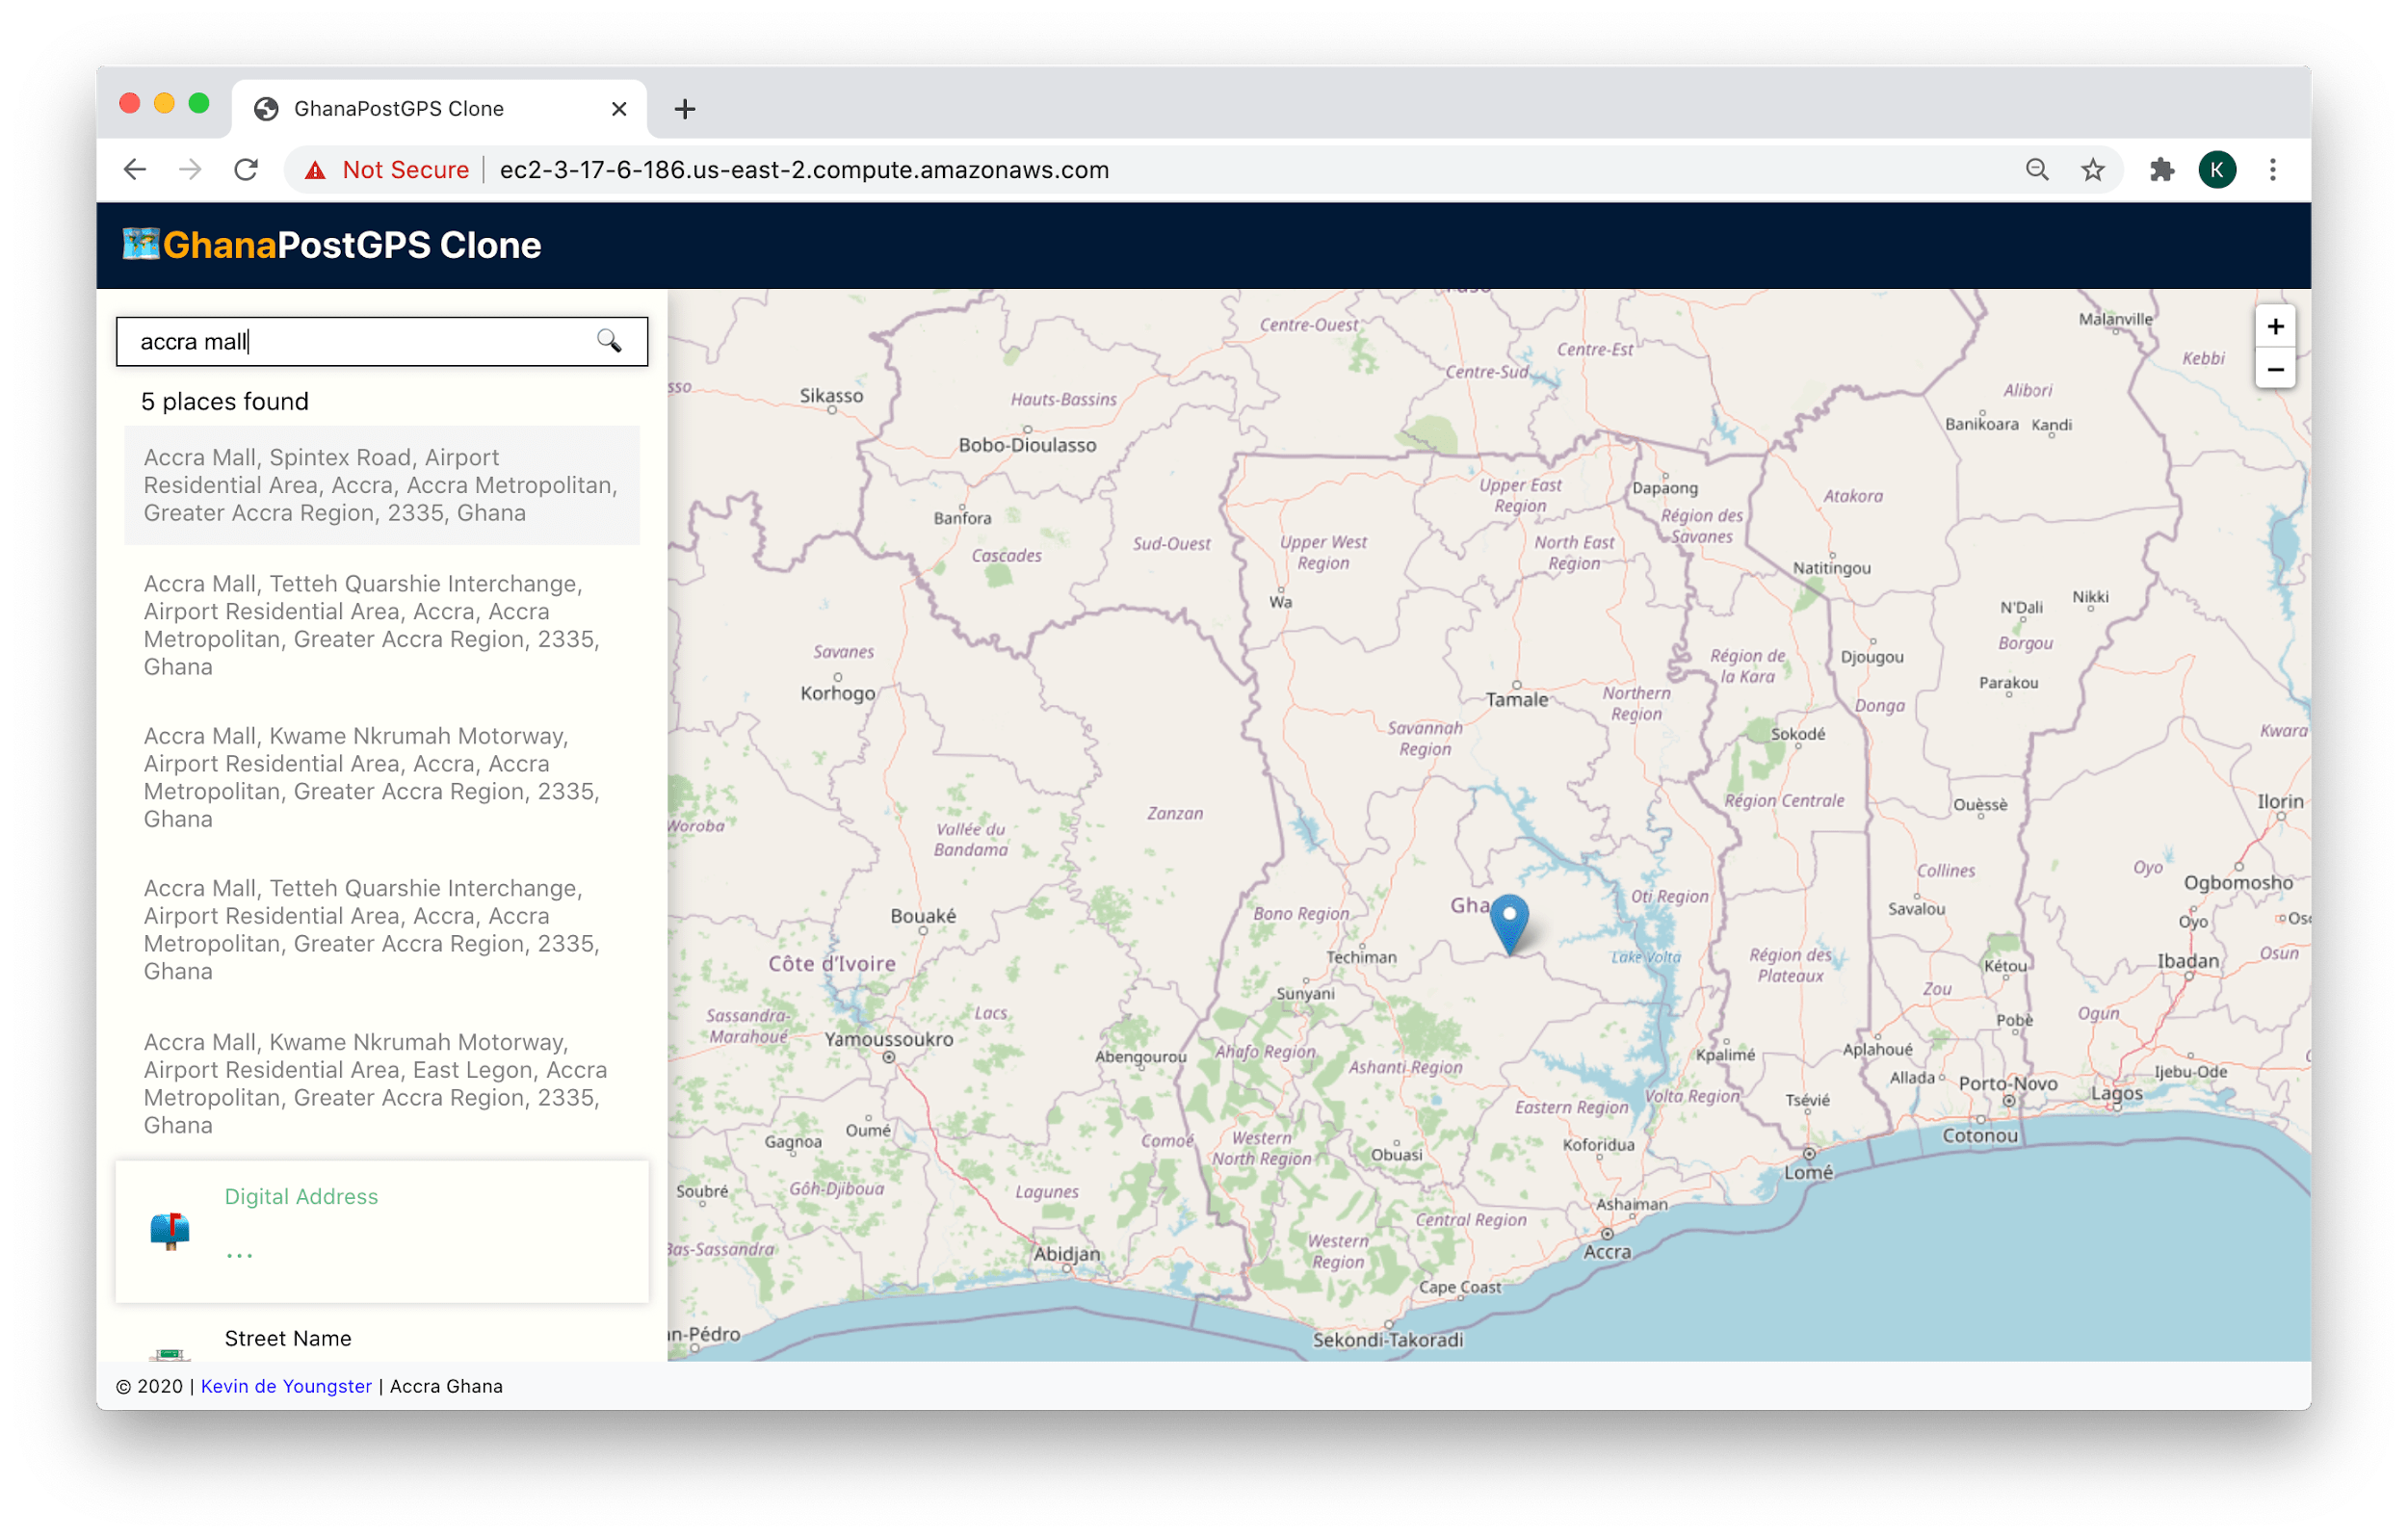This screenshot has width=2408, height=1538.
Task: Click the browser address bar URL
Action: [x=804, y=170]
